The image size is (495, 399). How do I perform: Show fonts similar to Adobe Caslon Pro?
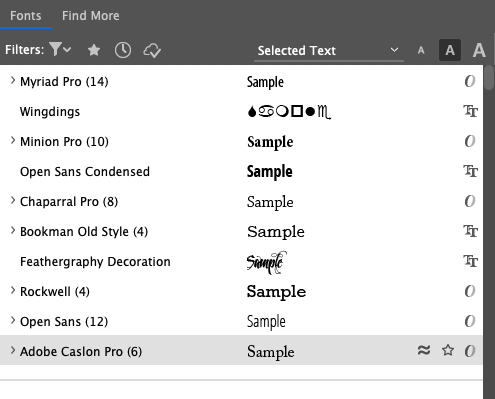click(424, 350)
